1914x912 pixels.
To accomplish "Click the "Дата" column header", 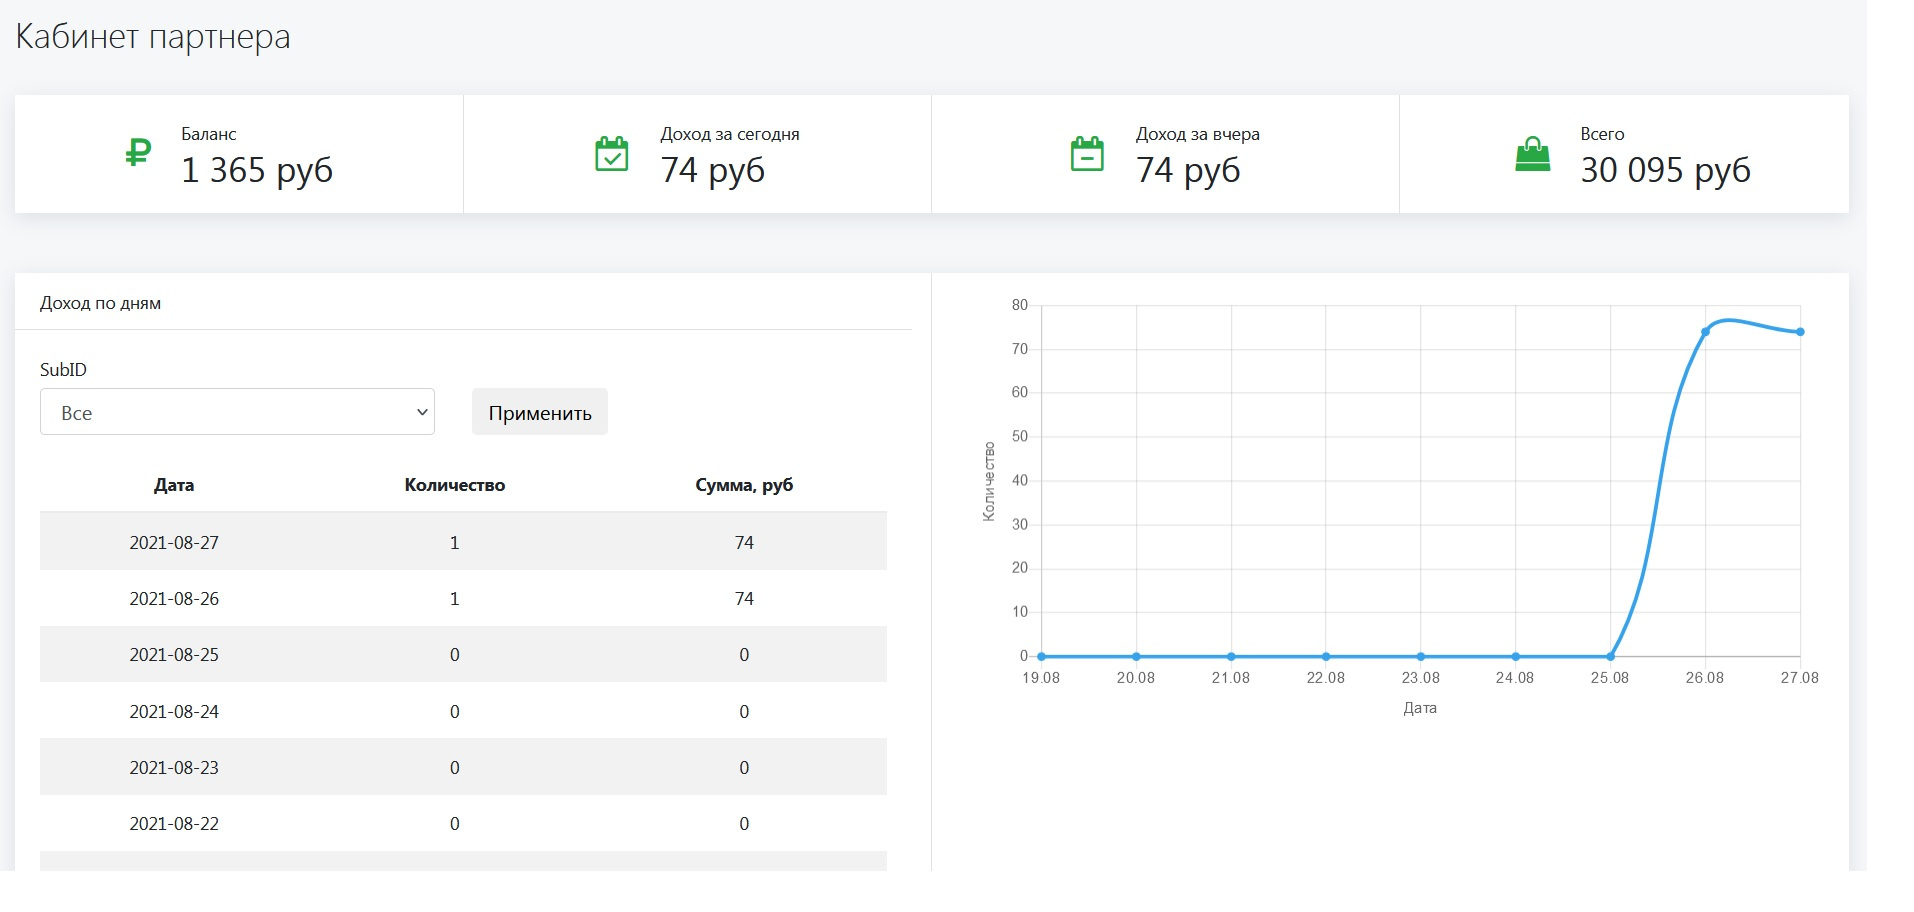I will coord(174,485).
